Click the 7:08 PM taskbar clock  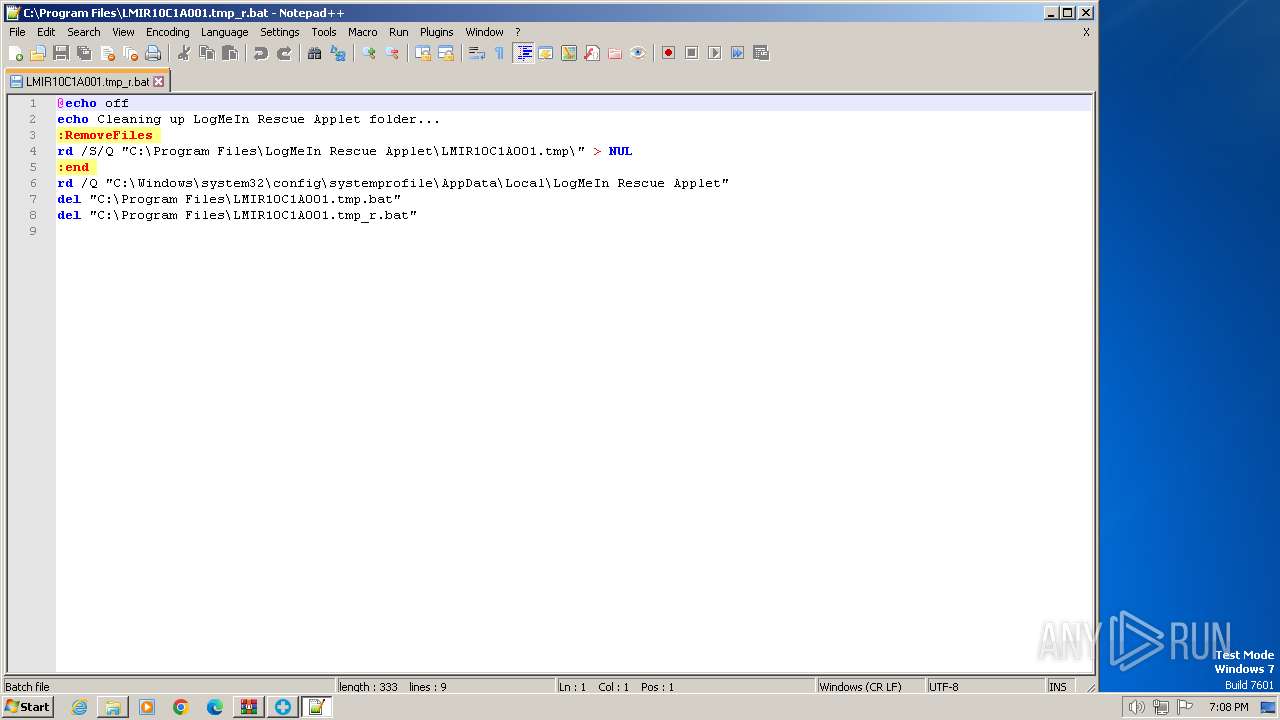pos(1228,707)
